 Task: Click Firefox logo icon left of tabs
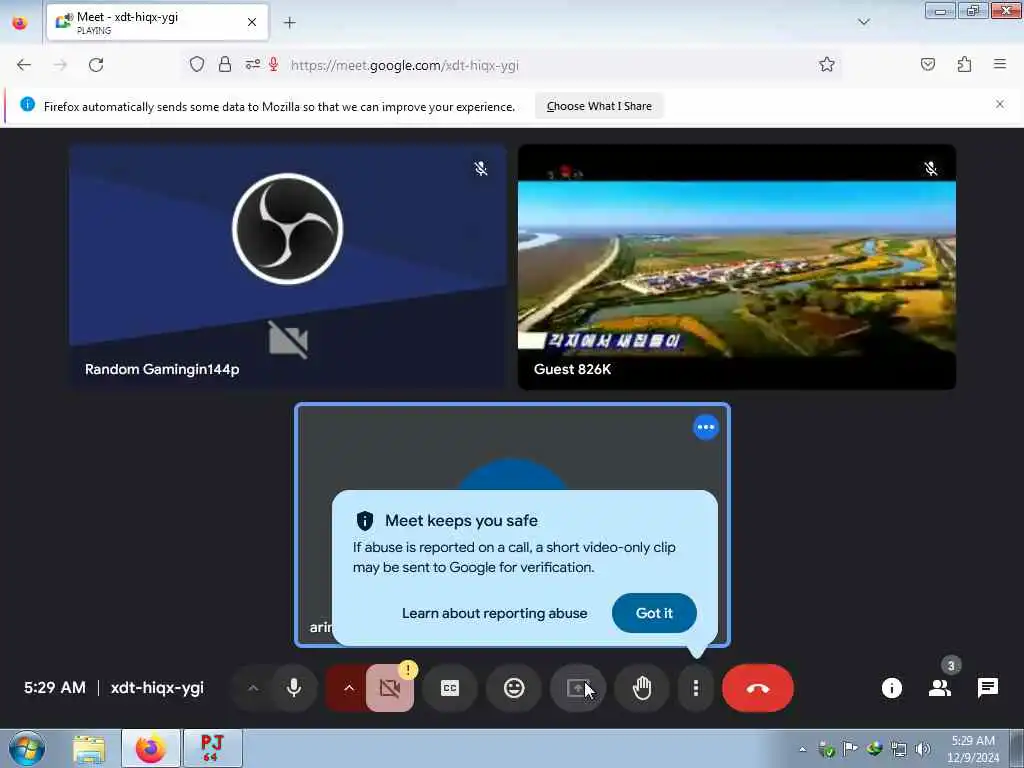20,22
